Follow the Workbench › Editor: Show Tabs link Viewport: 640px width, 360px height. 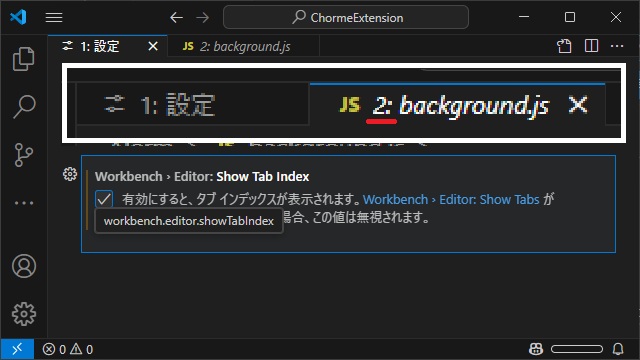coord(451,199)
